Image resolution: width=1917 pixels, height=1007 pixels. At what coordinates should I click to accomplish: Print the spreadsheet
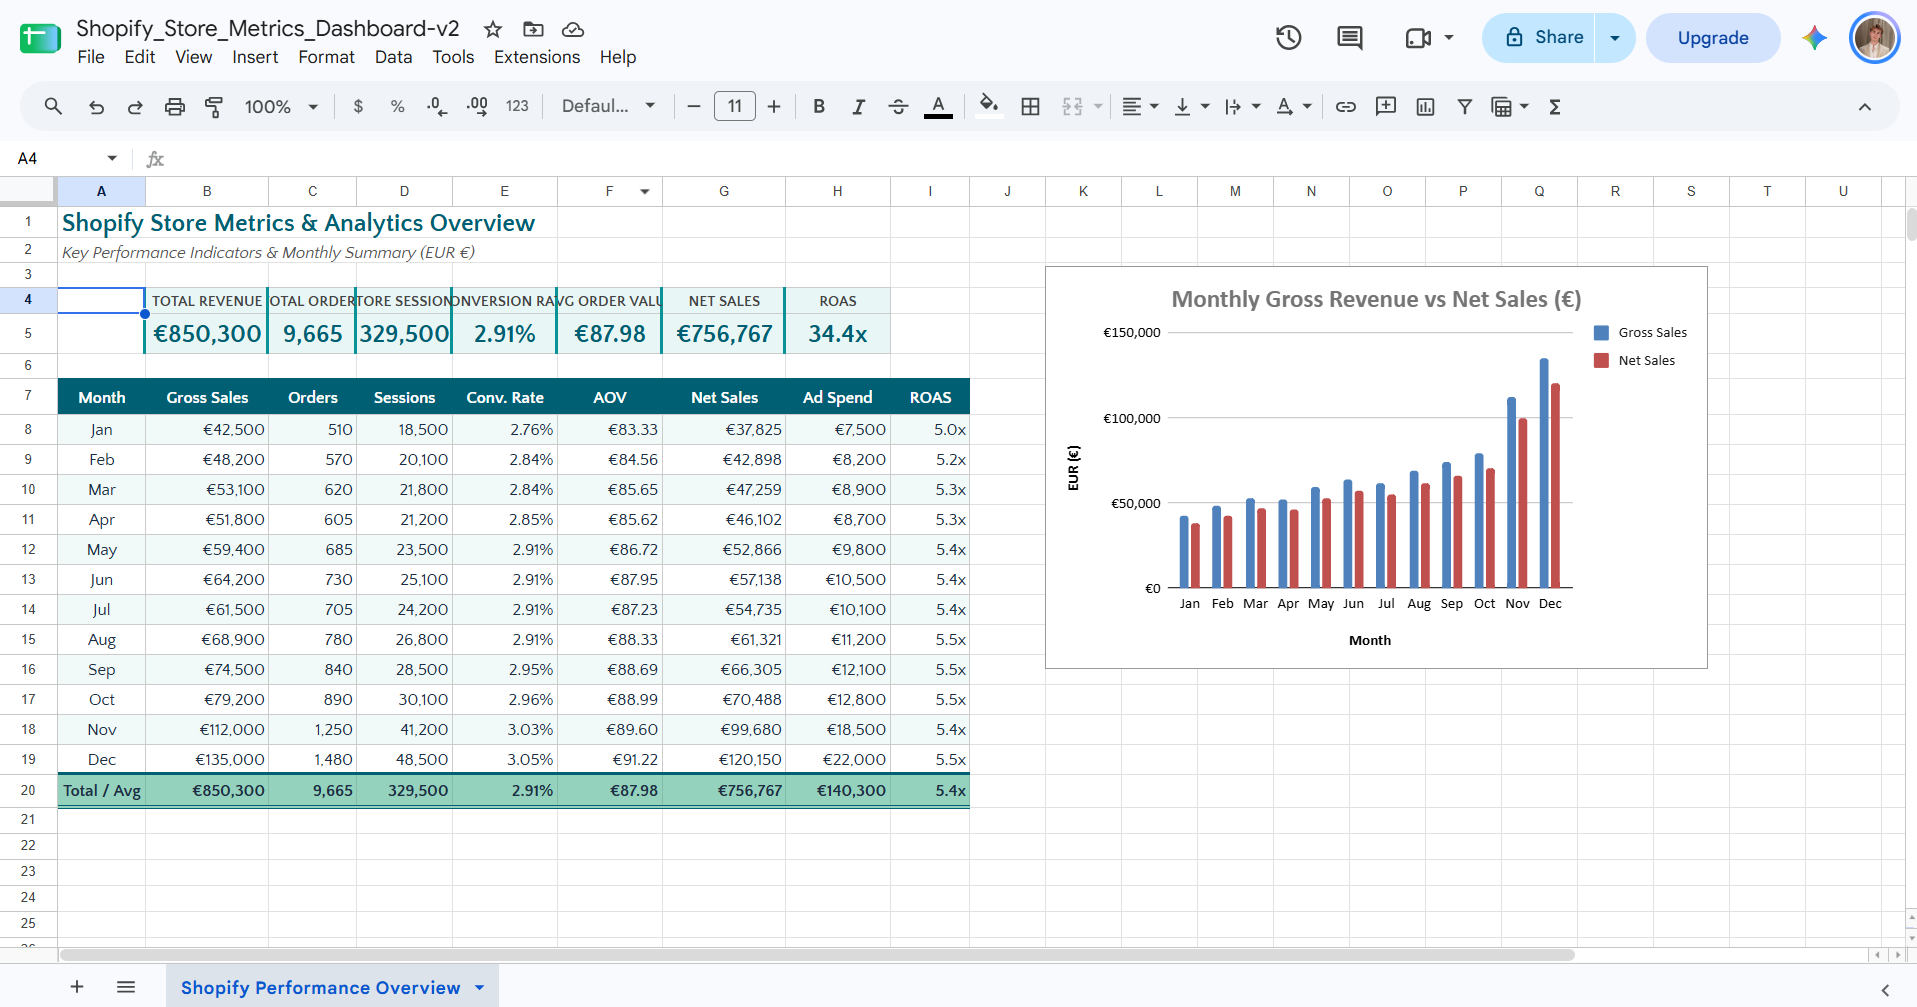point(174,106)
